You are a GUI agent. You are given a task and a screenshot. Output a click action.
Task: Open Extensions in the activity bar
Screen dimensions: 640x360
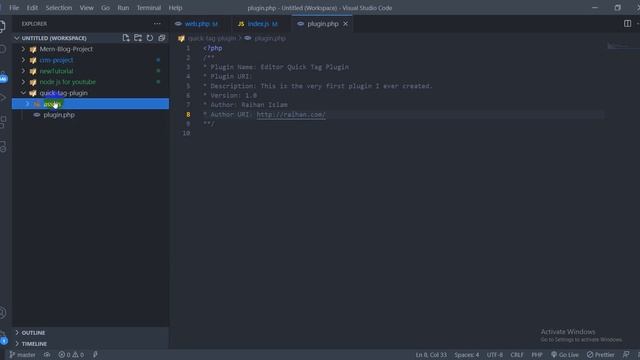click(x=3, y=122)
